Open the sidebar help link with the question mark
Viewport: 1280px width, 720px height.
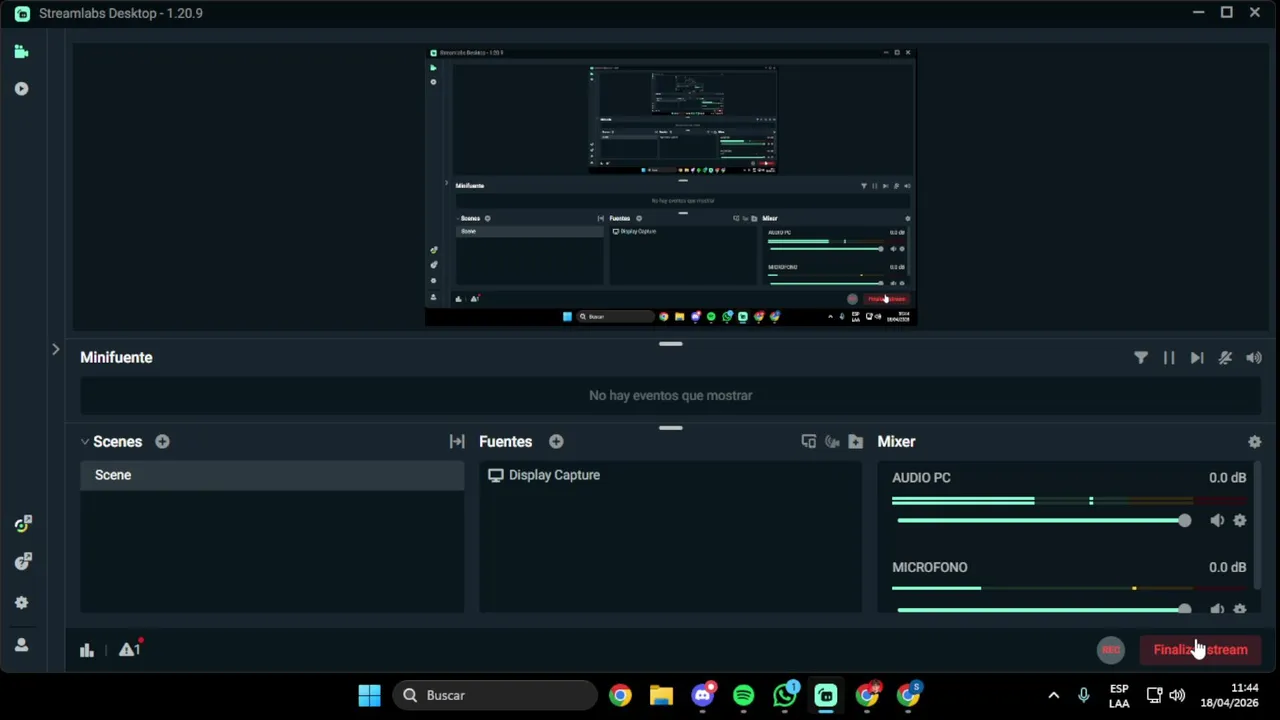pos(22,562)
